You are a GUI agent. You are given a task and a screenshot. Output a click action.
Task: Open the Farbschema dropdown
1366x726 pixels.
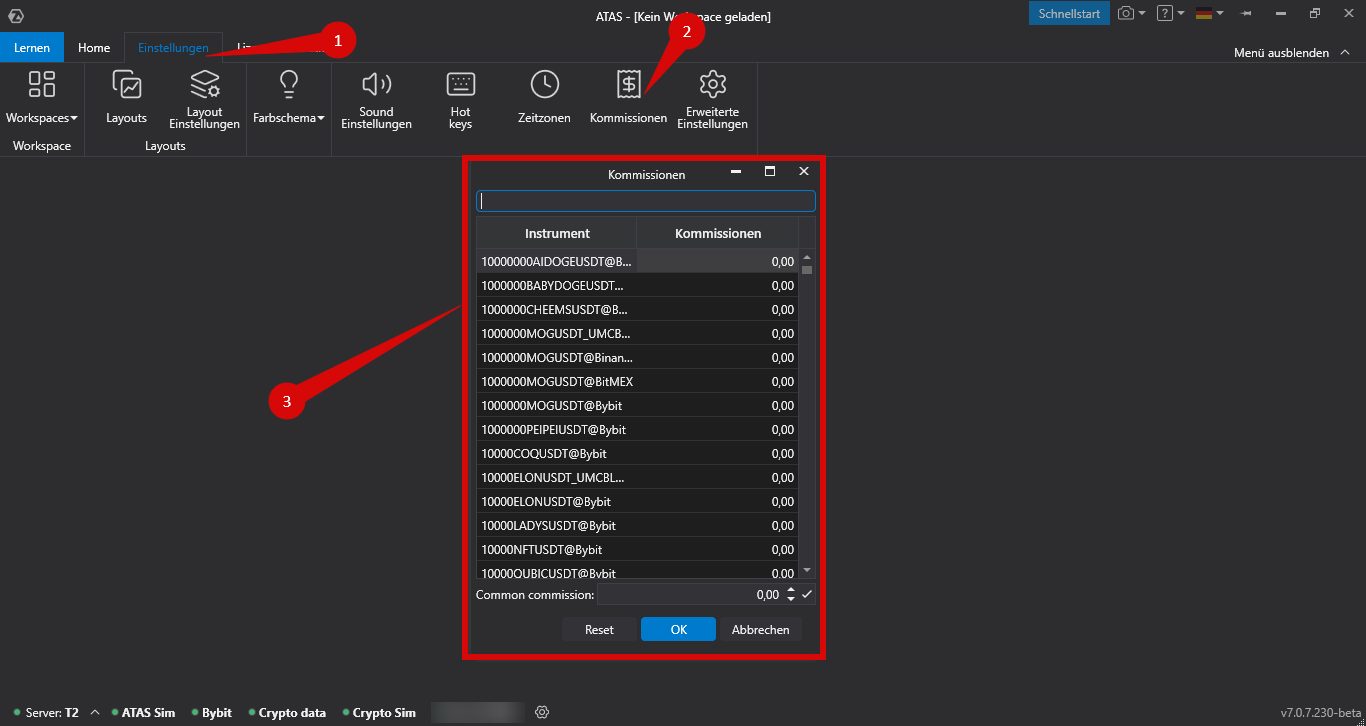click(289, 118)
